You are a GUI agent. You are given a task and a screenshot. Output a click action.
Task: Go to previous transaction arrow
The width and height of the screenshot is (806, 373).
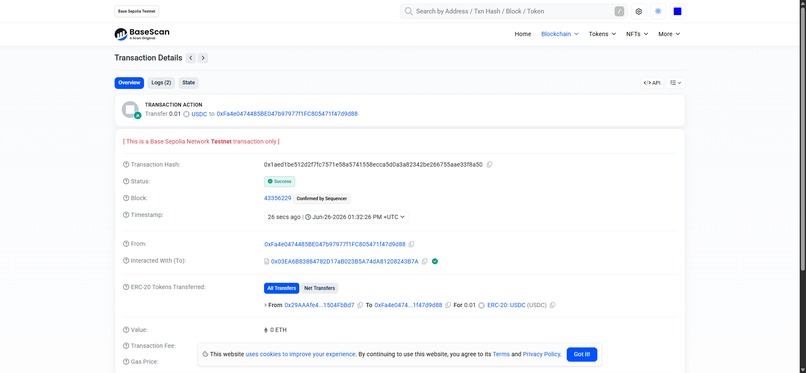tap(191, 58)
